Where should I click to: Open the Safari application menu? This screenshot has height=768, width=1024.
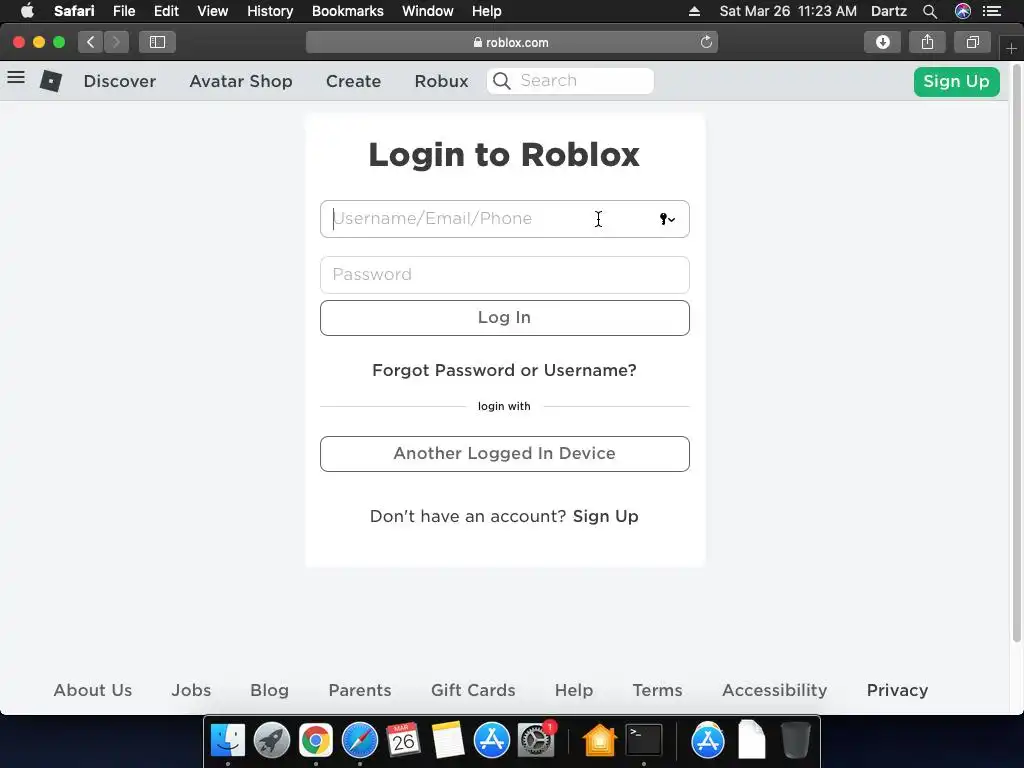tap(74, 11)
